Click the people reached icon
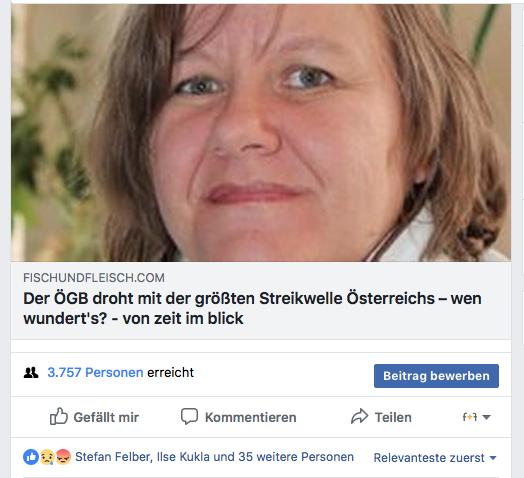 click(x=31, y=373)
